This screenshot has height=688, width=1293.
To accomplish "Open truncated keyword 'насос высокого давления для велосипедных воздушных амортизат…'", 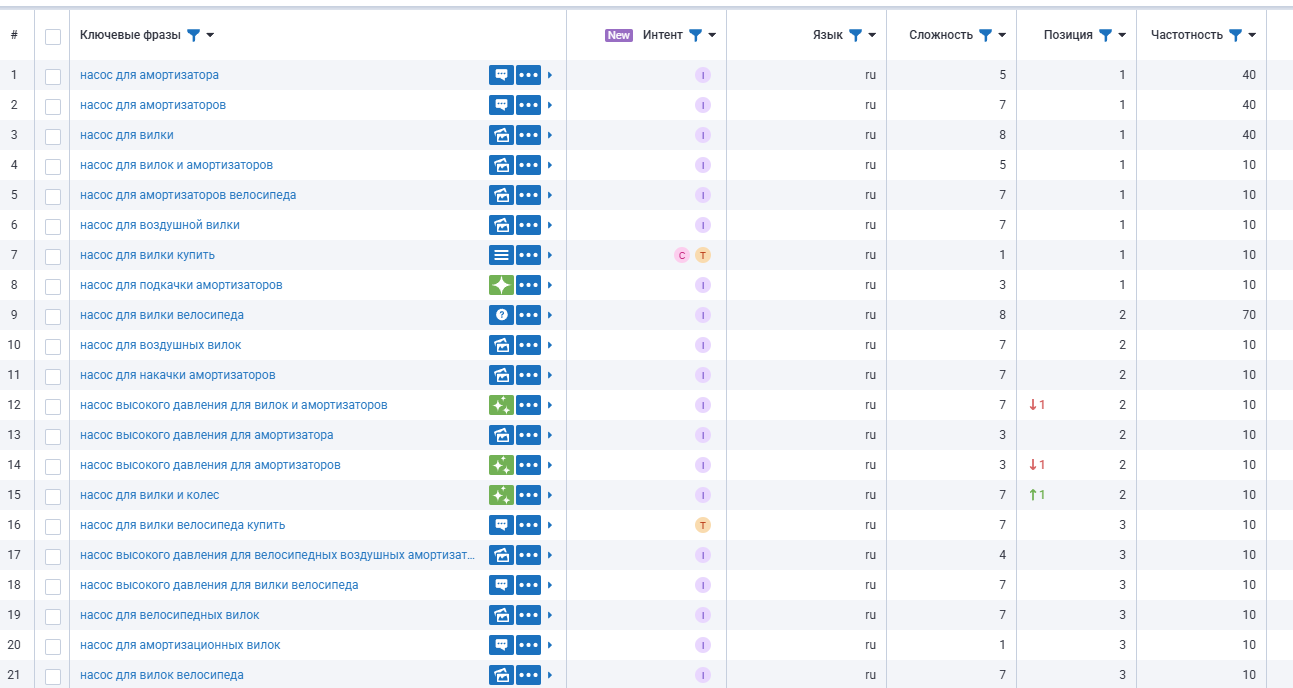I will (277, 555).
